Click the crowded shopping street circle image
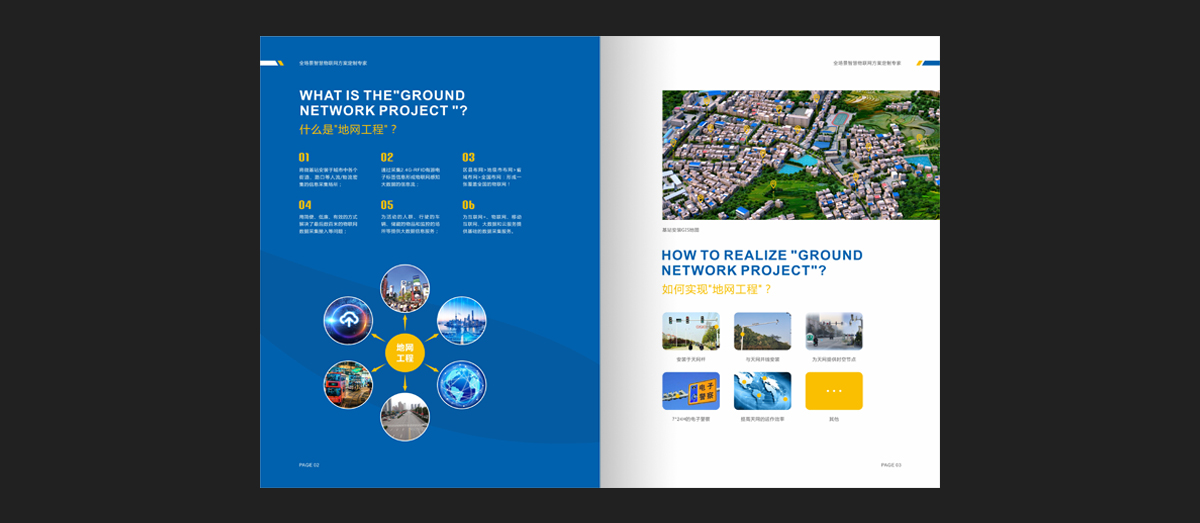 click(x=405, y=289)
